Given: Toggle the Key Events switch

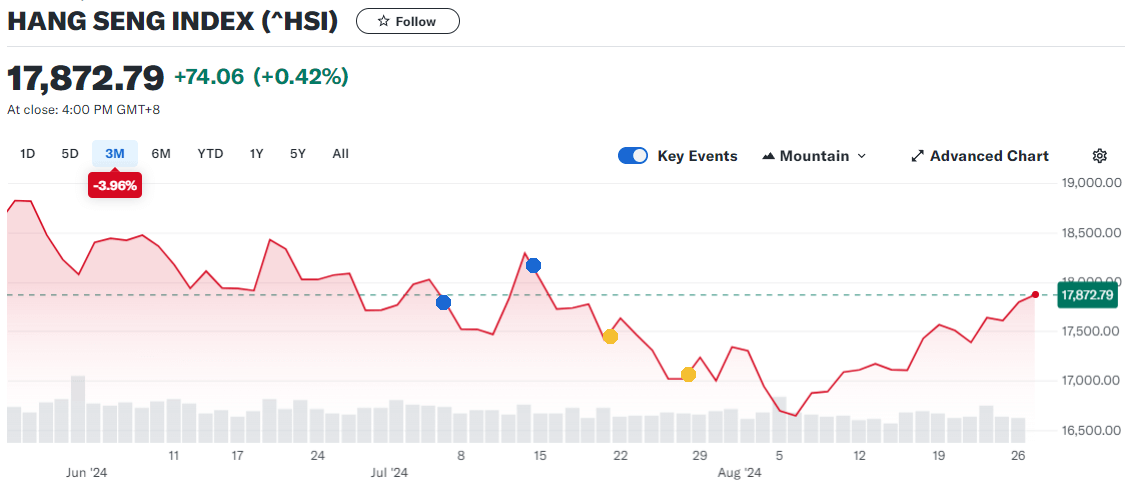Looking at the screenshot, I should (633, 156).
